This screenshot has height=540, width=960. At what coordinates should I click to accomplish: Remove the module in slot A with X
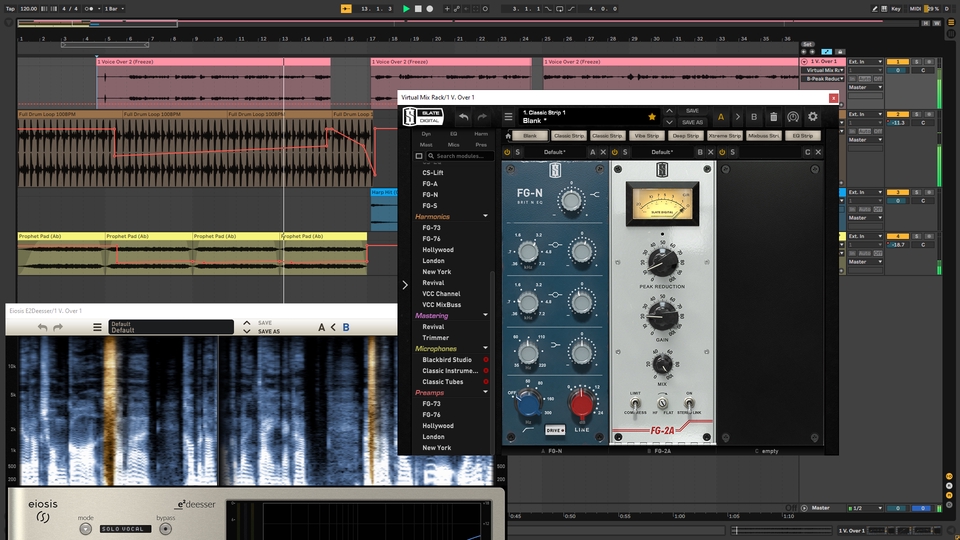coord(603,152)
